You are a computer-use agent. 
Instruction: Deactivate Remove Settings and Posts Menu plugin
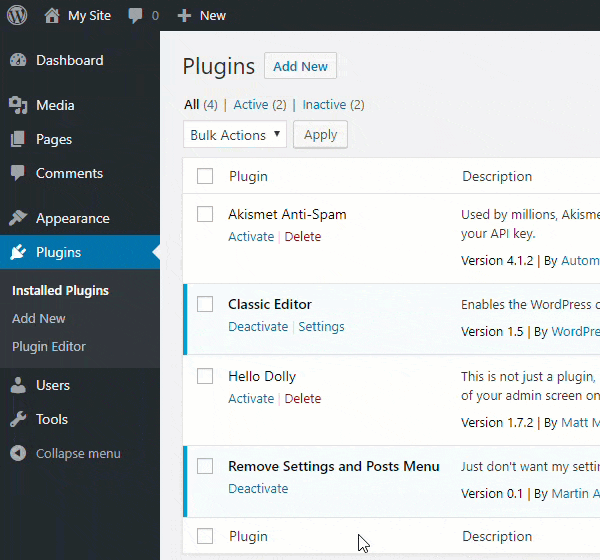258,488
